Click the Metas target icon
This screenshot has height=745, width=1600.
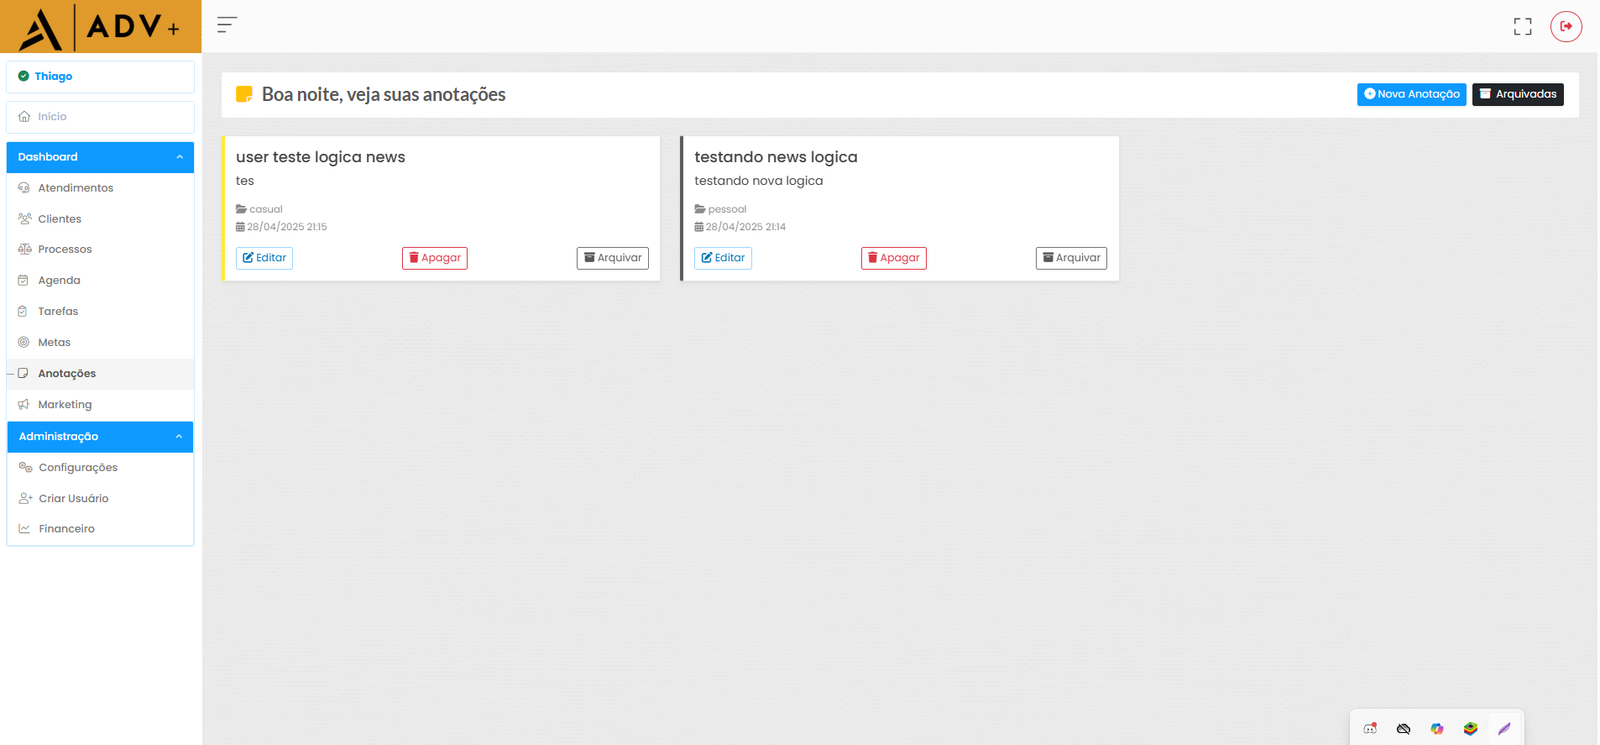click(x=24, y=343)
